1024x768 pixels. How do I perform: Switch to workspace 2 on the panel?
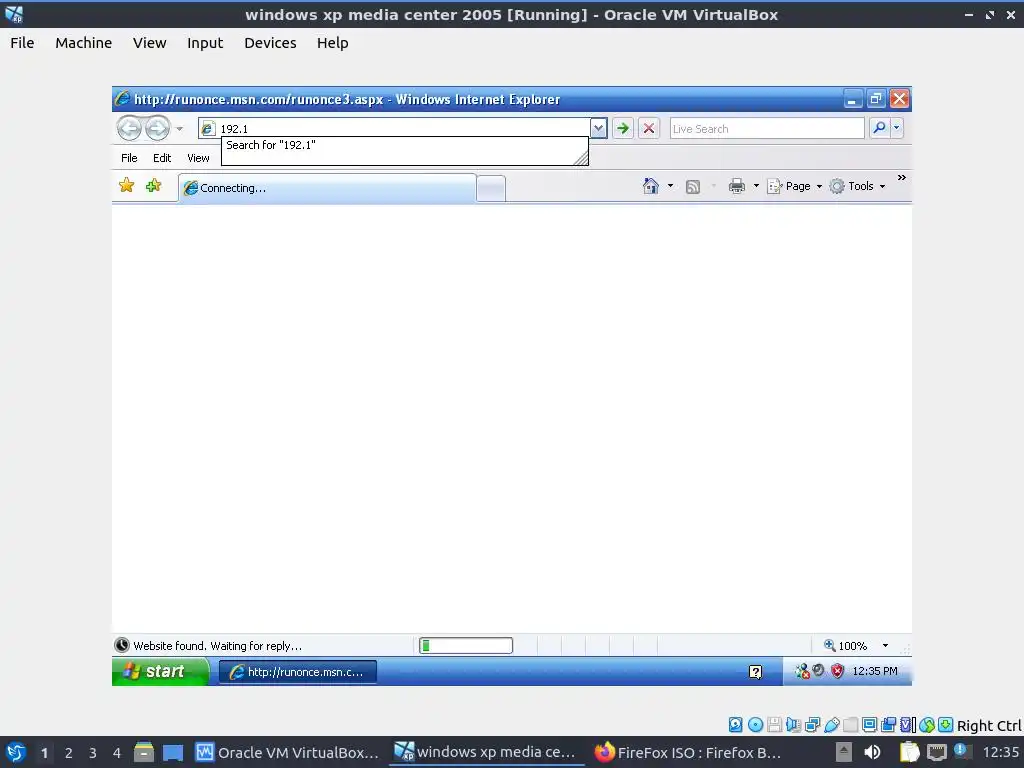(69, 753)
